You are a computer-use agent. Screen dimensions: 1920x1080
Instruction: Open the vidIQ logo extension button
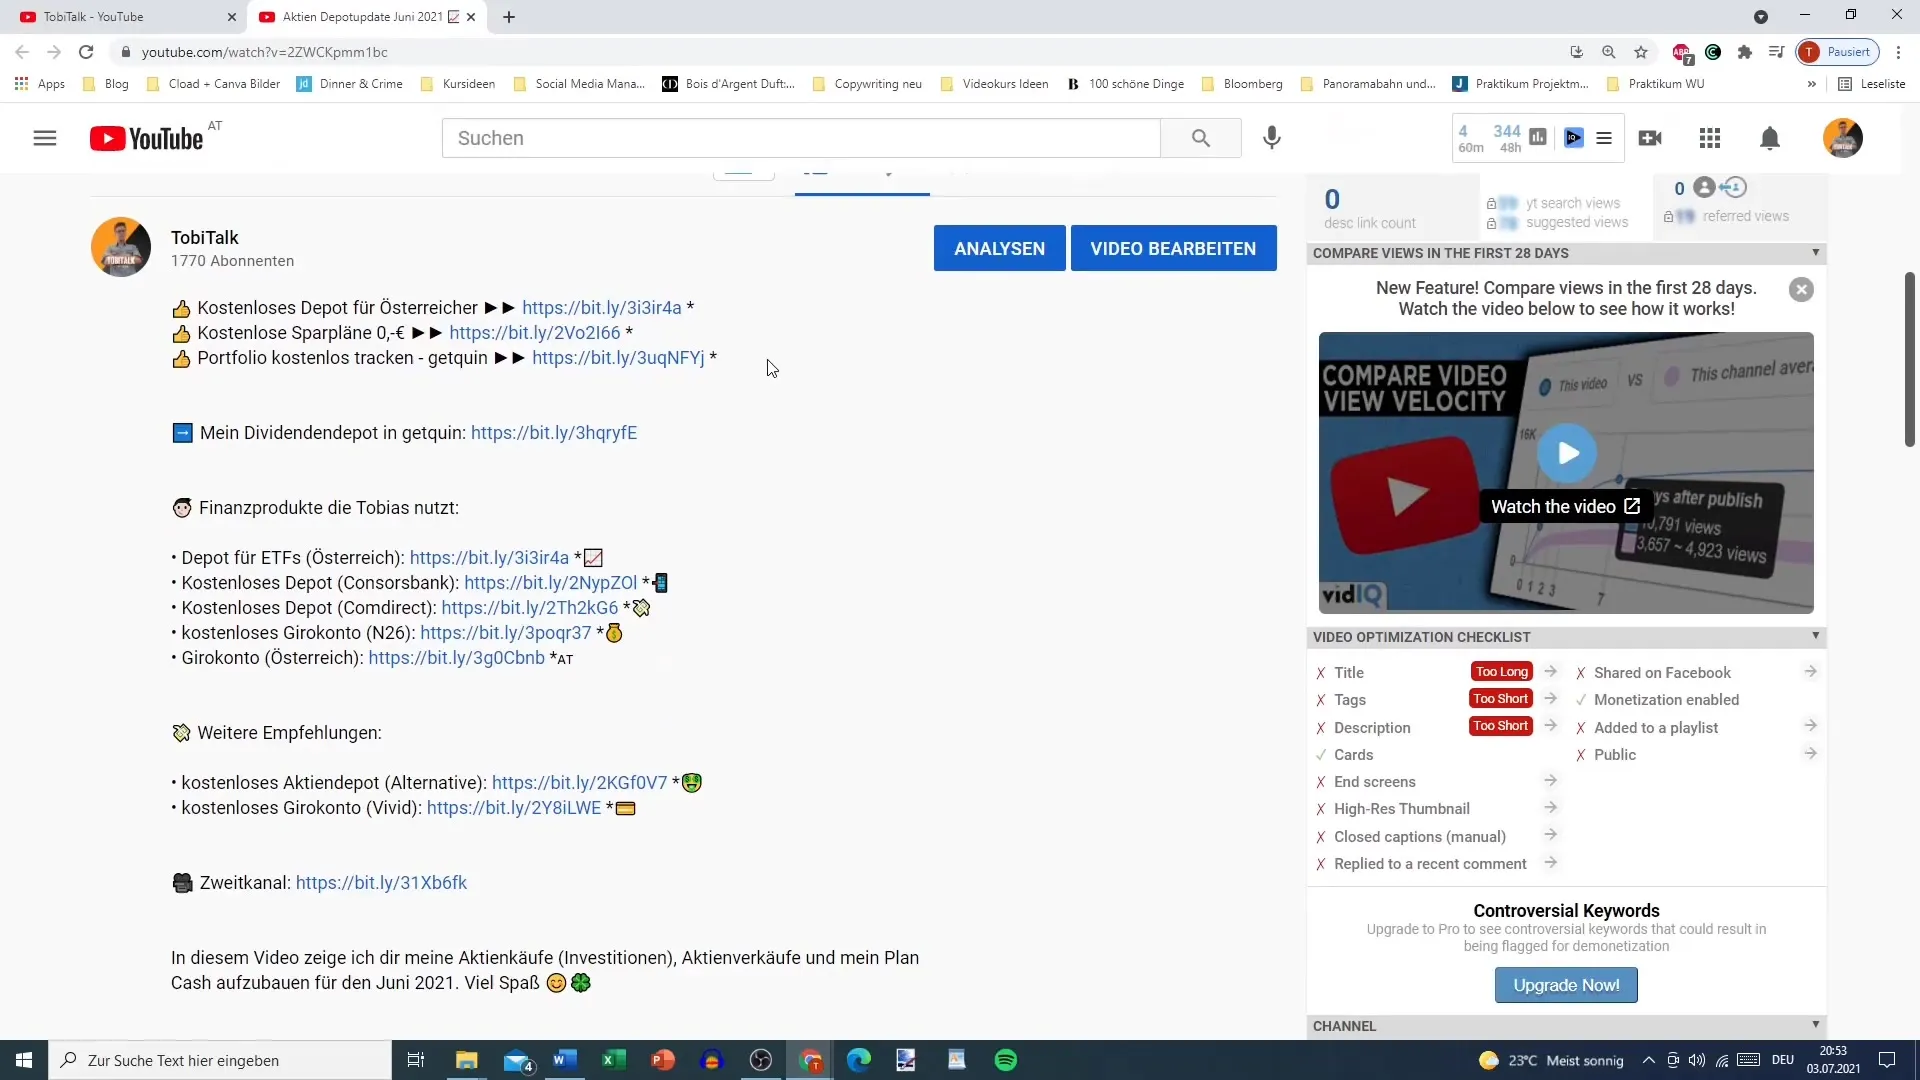tap(1574, 138)
